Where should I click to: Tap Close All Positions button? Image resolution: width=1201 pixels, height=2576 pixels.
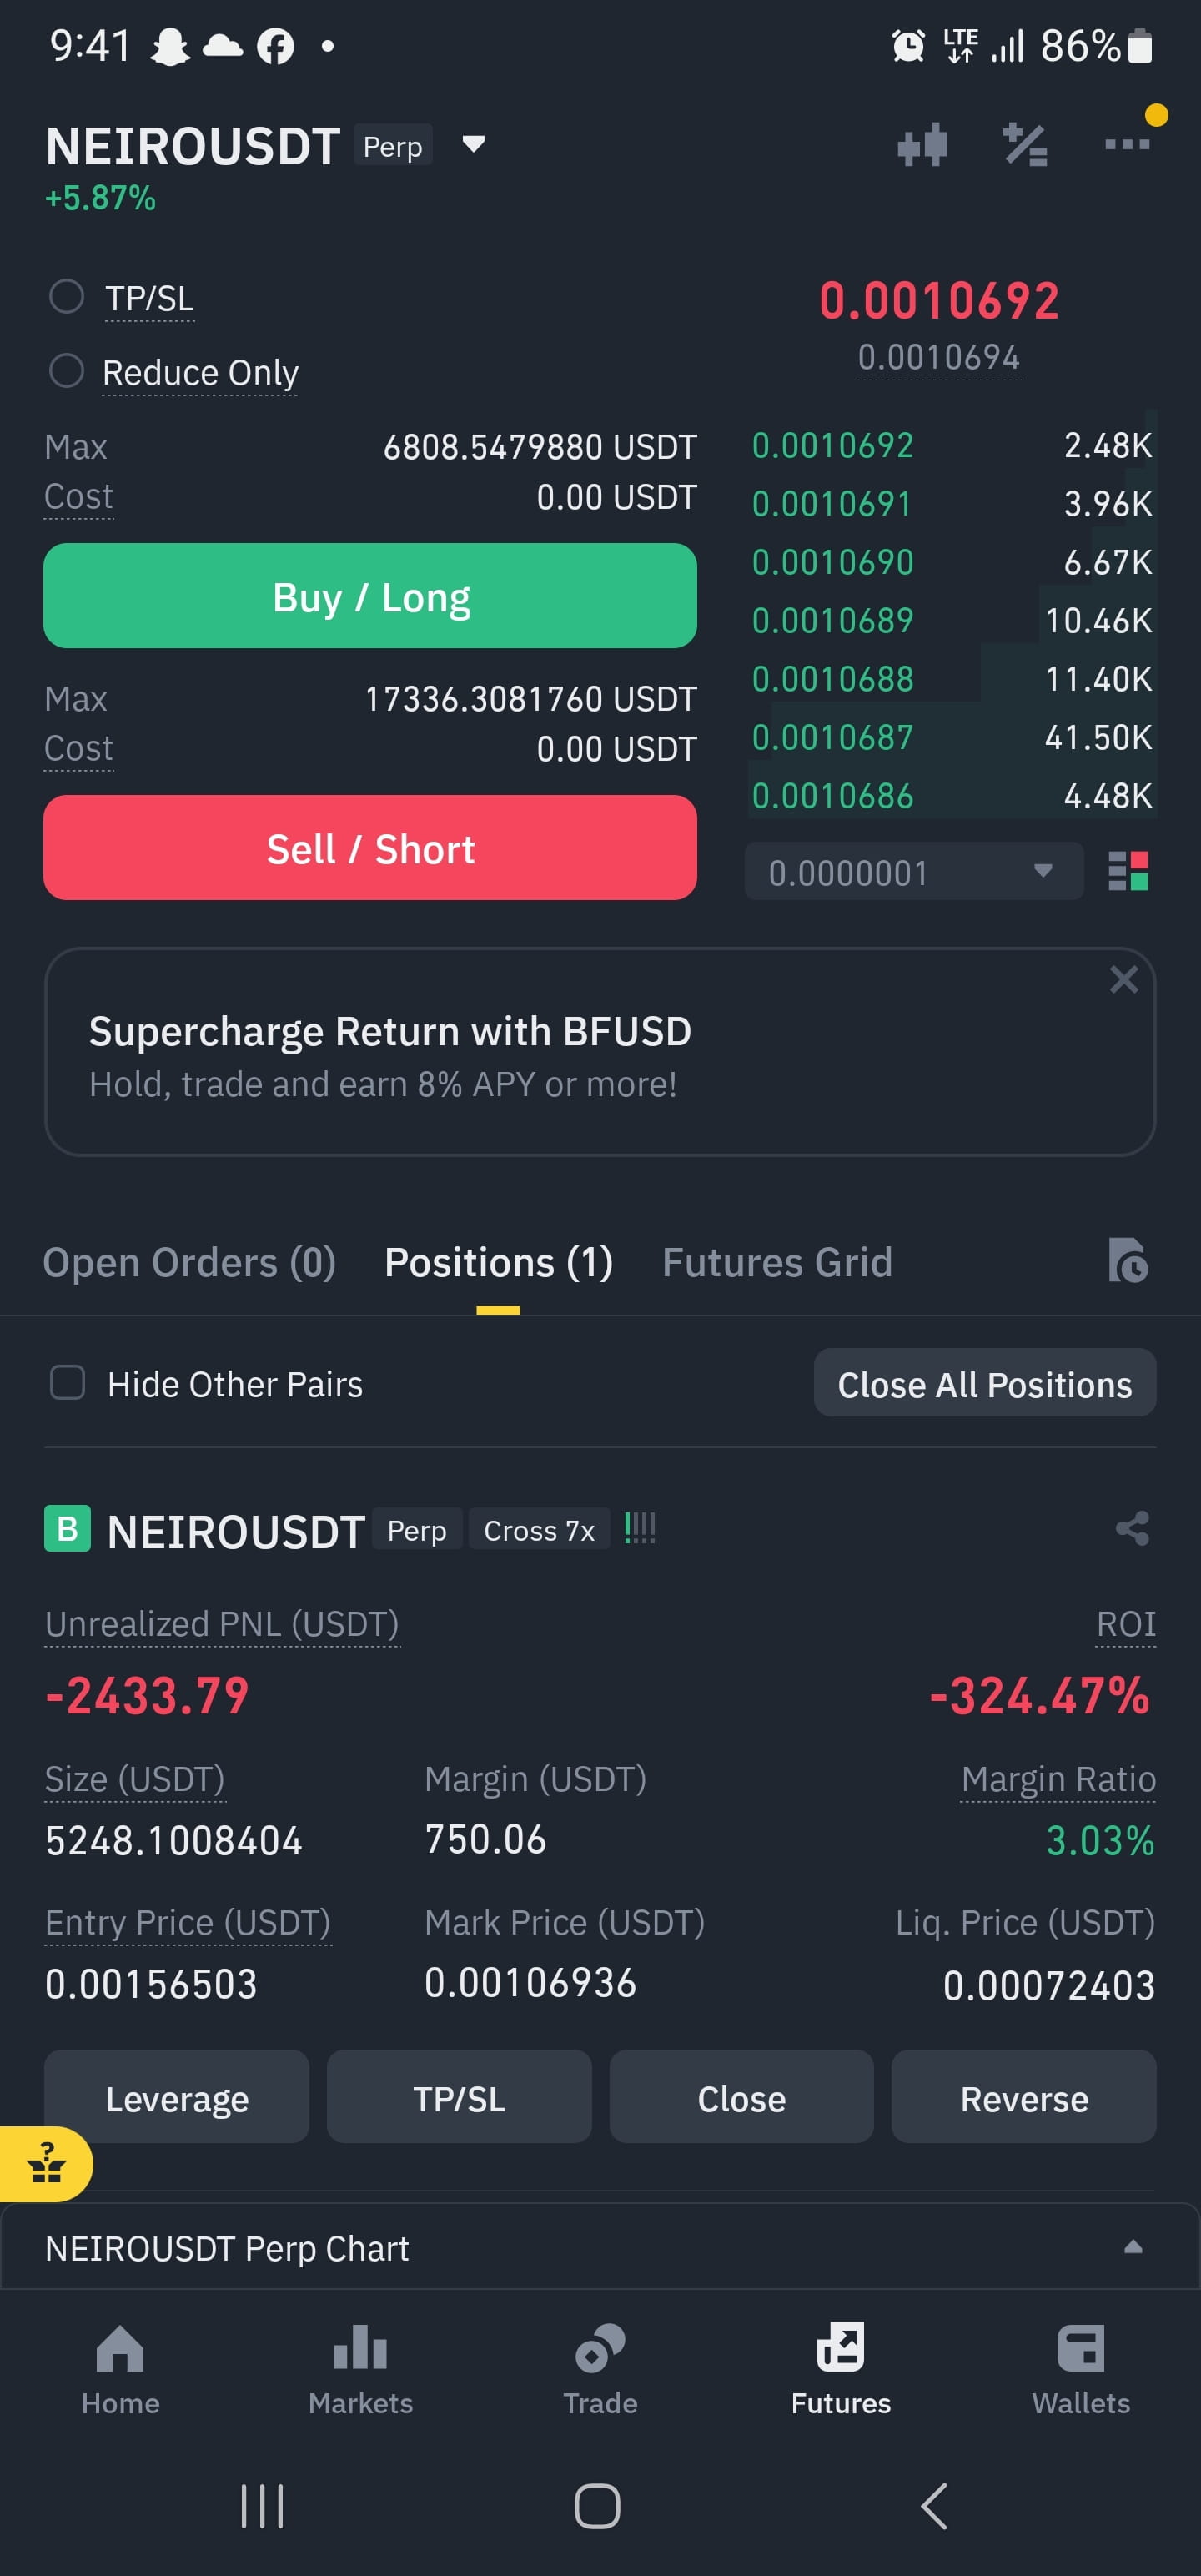coord(984,1383)
